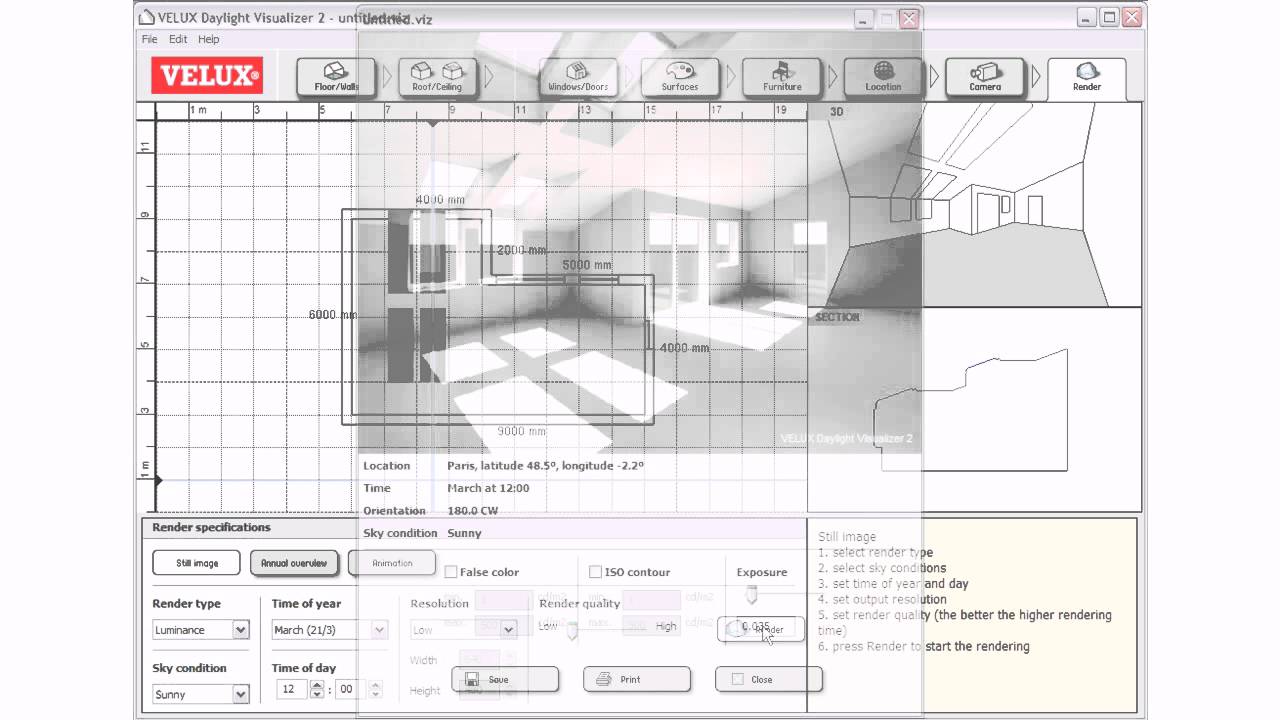
Task: Click the printer icon on Print
Action: 603,679
